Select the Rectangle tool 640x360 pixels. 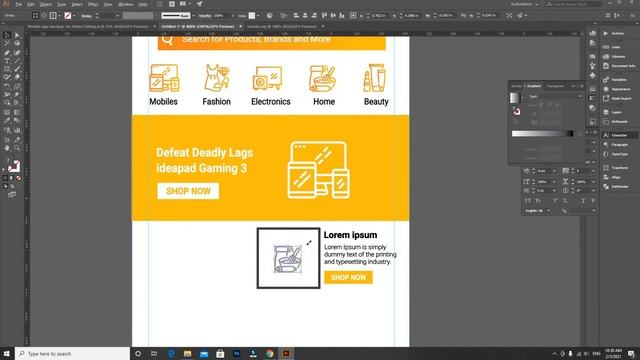(x=7, y=69)
